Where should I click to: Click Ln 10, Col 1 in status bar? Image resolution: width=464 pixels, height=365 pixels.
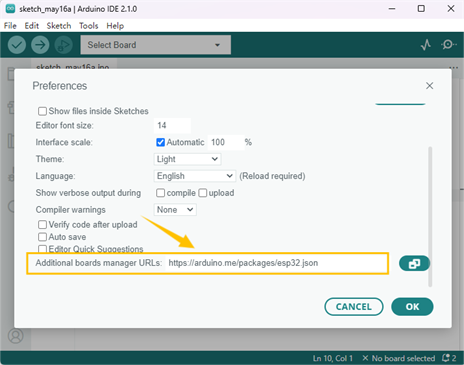tap(332, 358)
